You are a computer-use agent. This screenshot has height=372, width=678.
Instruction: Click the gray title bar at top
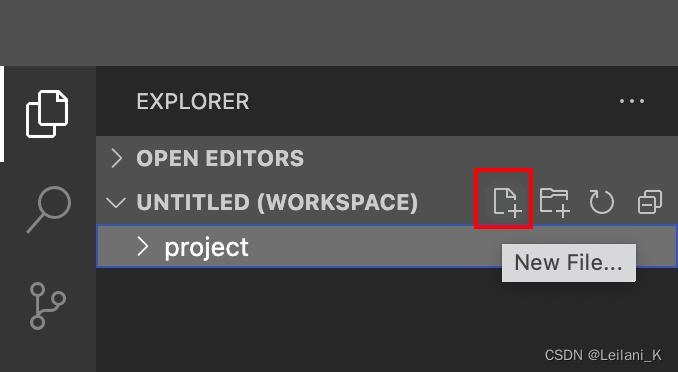click(x=339, y=33)
